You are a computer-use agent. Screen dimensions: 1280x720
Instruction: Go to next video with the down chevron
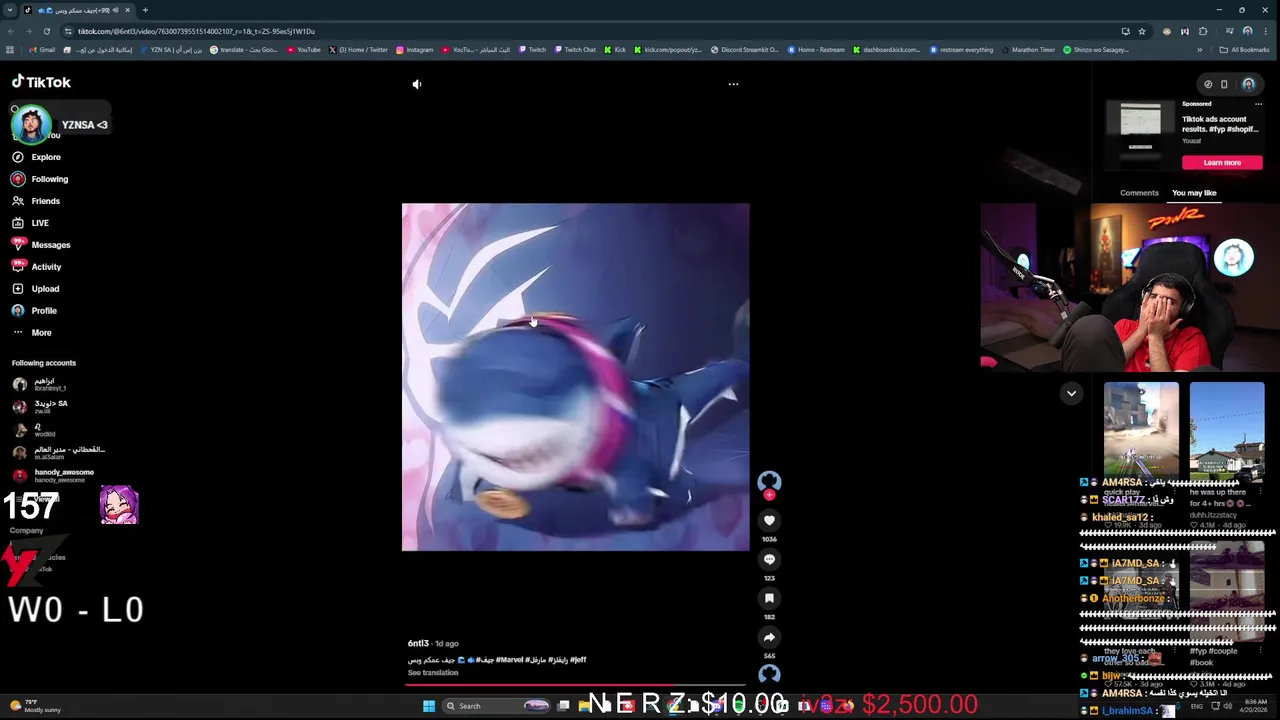click(x=1071, y=393)
